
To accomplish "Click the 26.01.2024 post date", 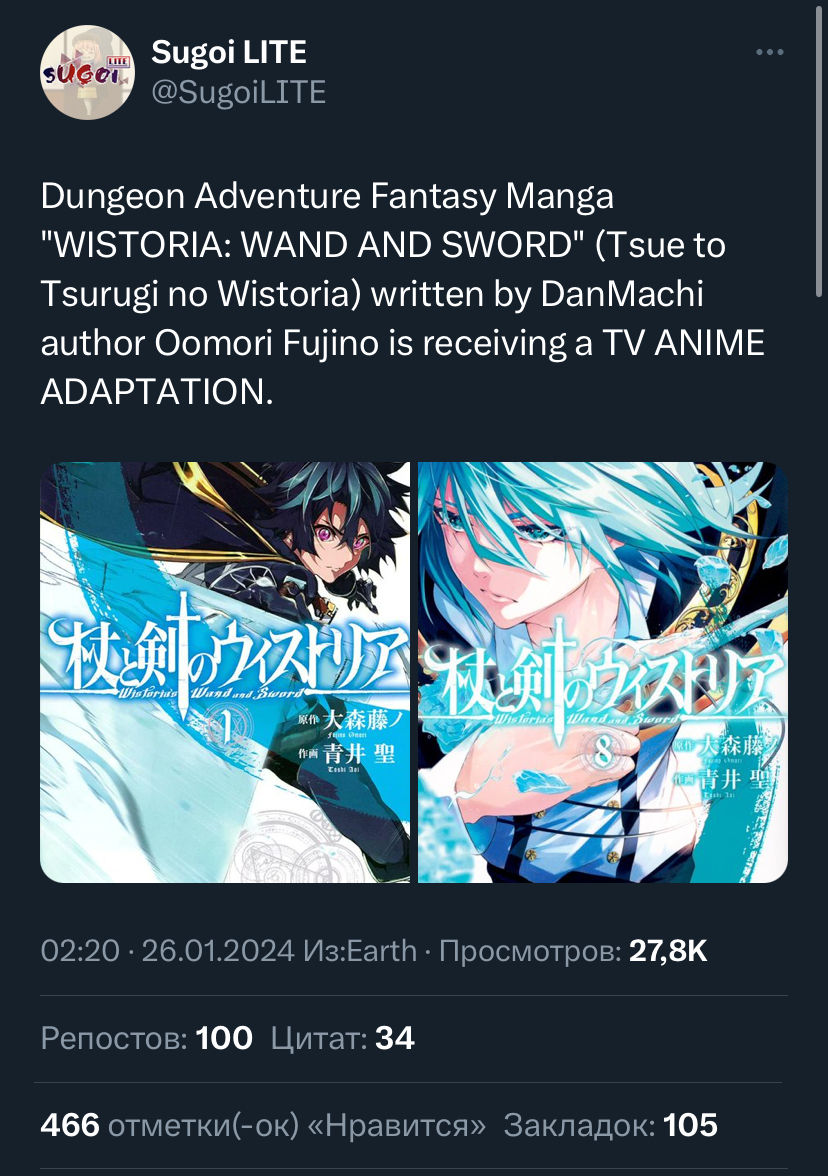I will (218, 951).
